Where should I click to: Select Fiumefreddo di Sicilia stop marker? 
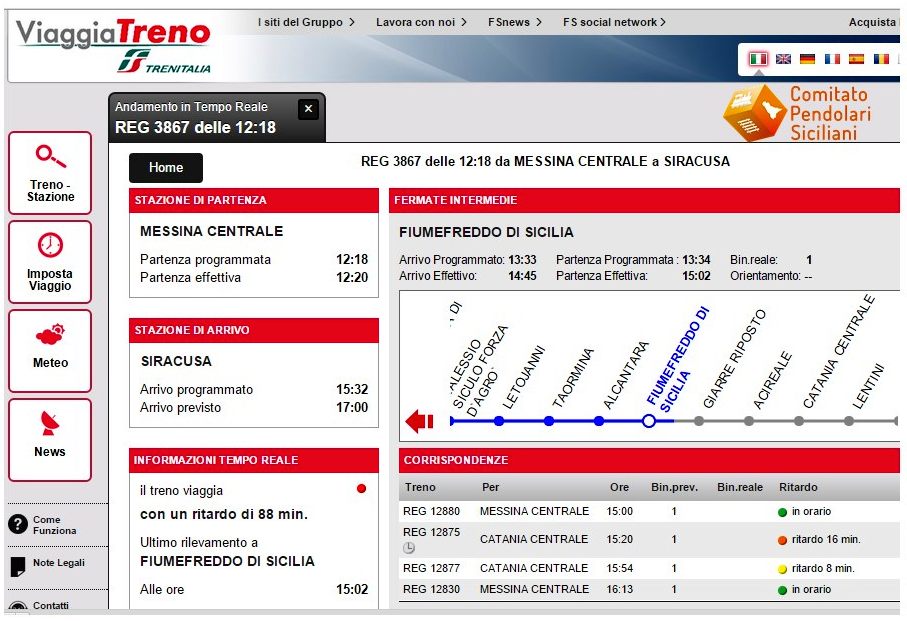(649, 421)
